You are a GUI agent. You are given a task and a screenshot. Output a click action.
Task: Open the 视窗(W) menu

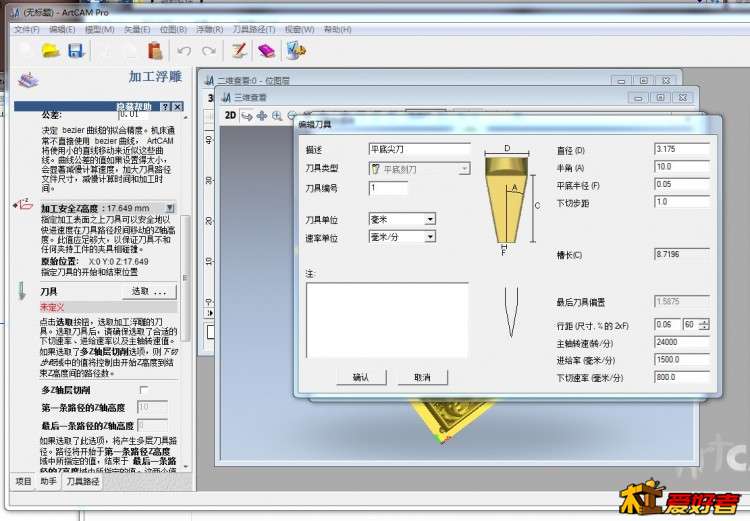click(x=299, y=30)
